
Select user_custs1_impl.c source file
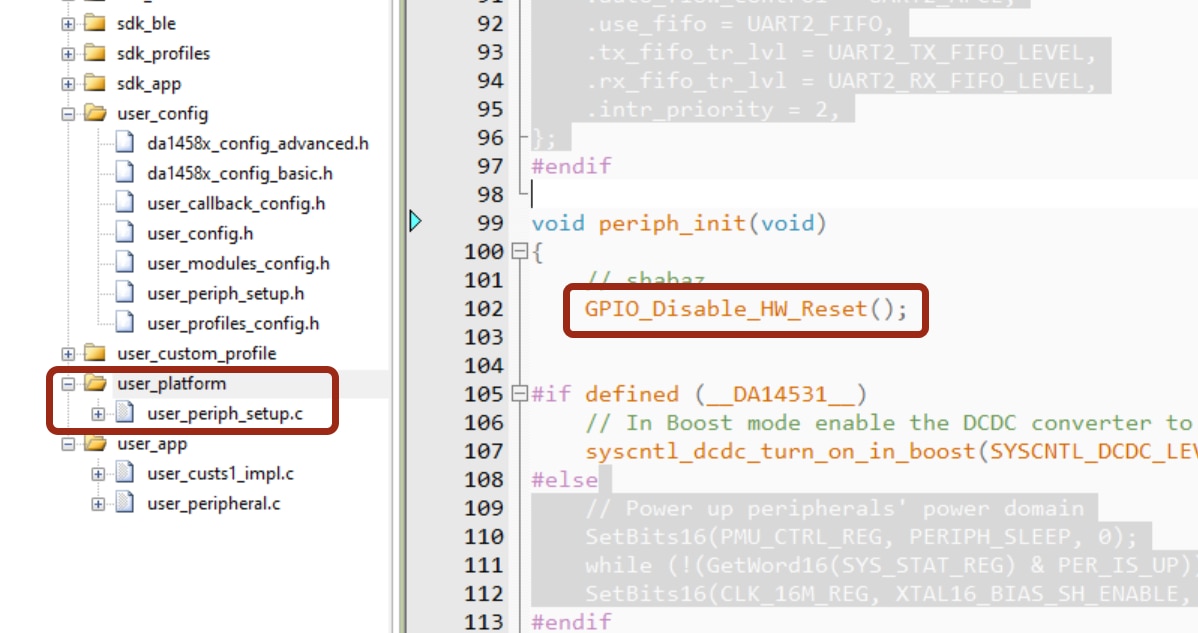221,474
